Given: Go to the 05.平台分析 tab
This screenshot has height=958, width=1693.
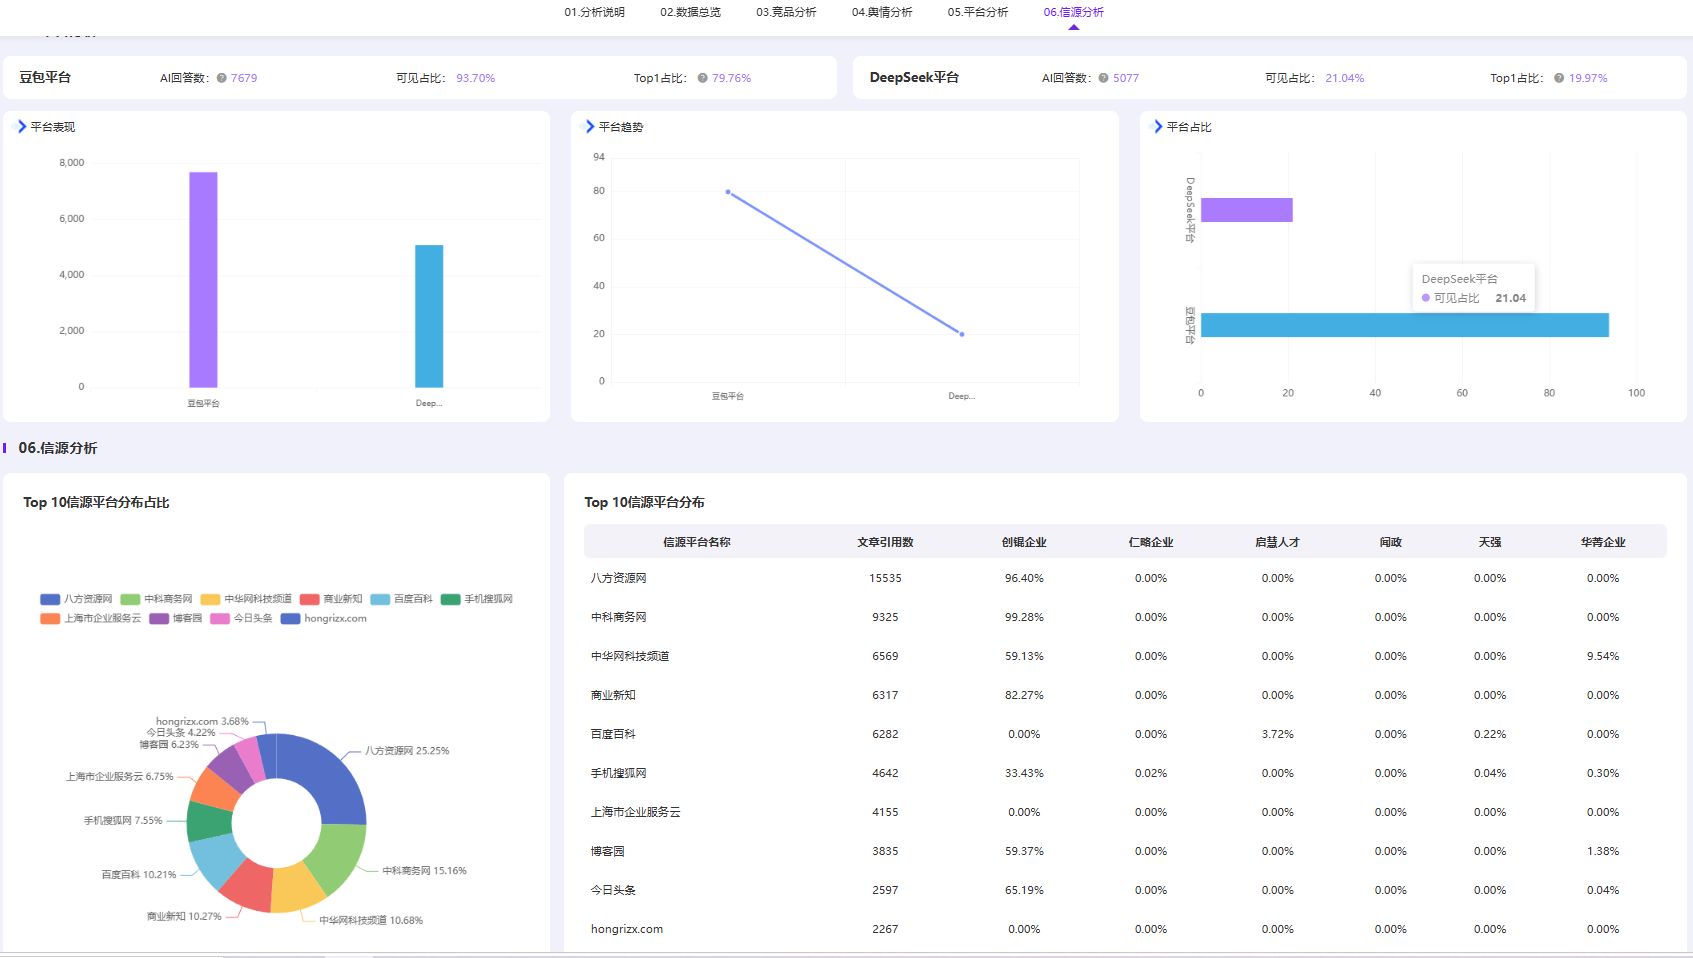Looking at the screenshot, I should coord(978,12).
